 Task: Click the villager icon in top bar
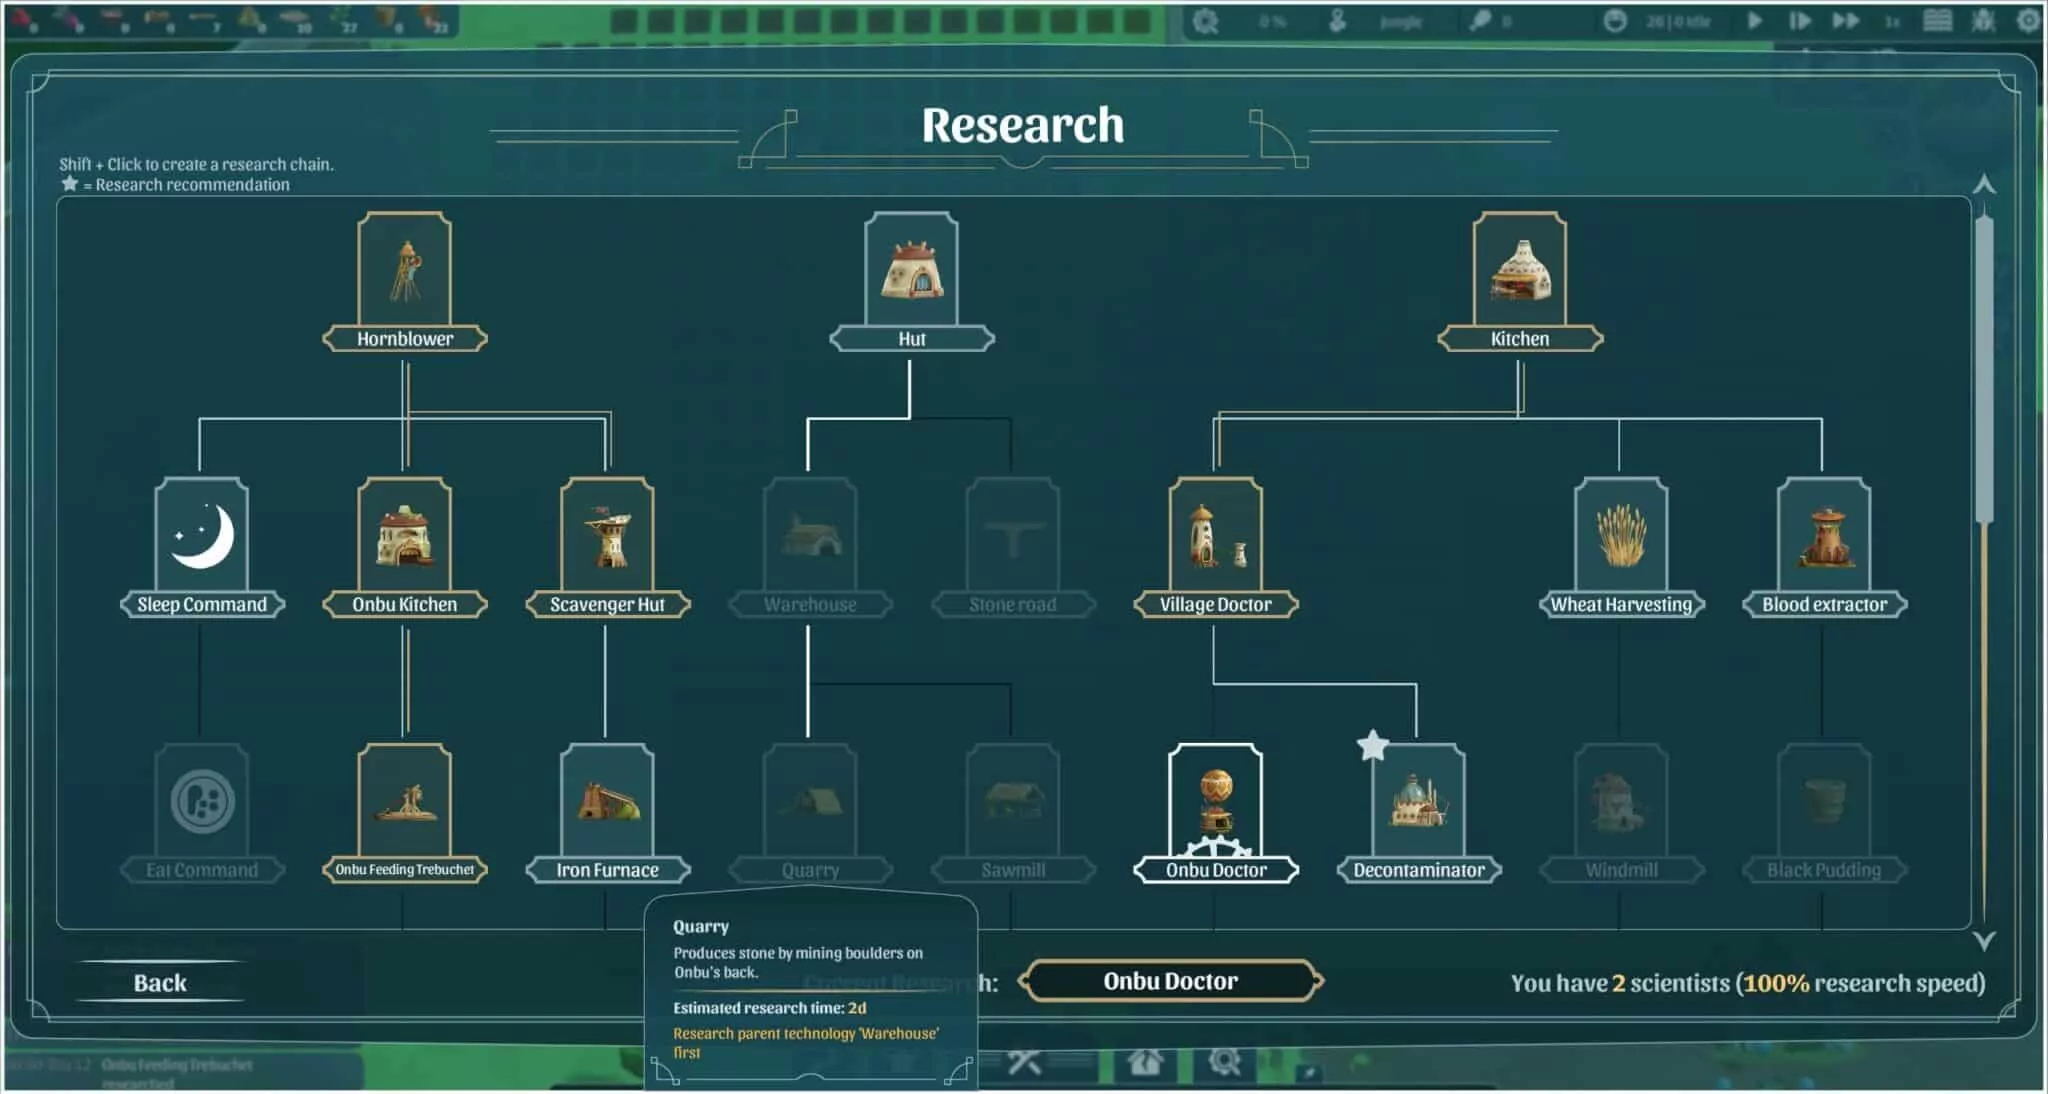[1337, 21]
